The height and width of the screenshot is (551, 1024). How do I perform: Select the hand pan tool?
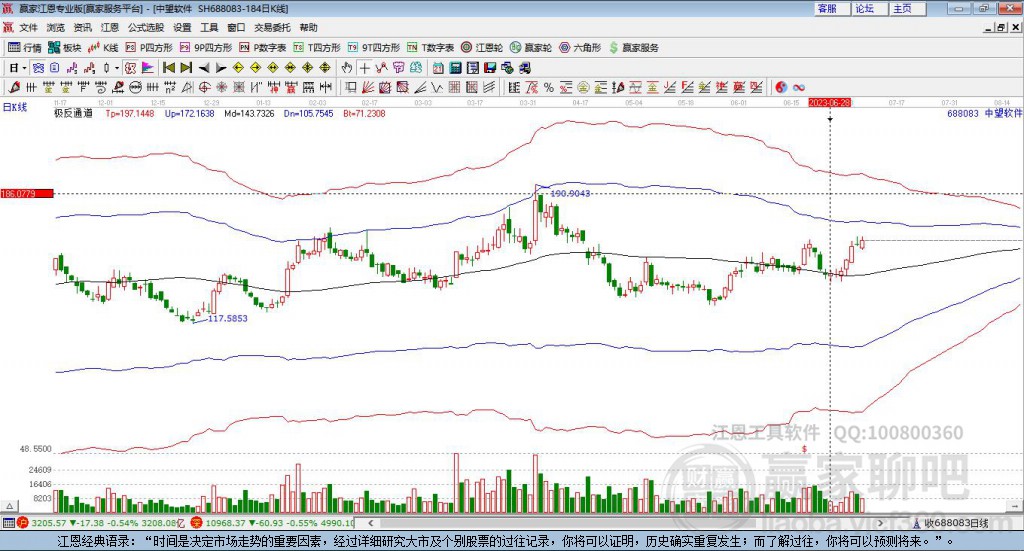[347, 68]
